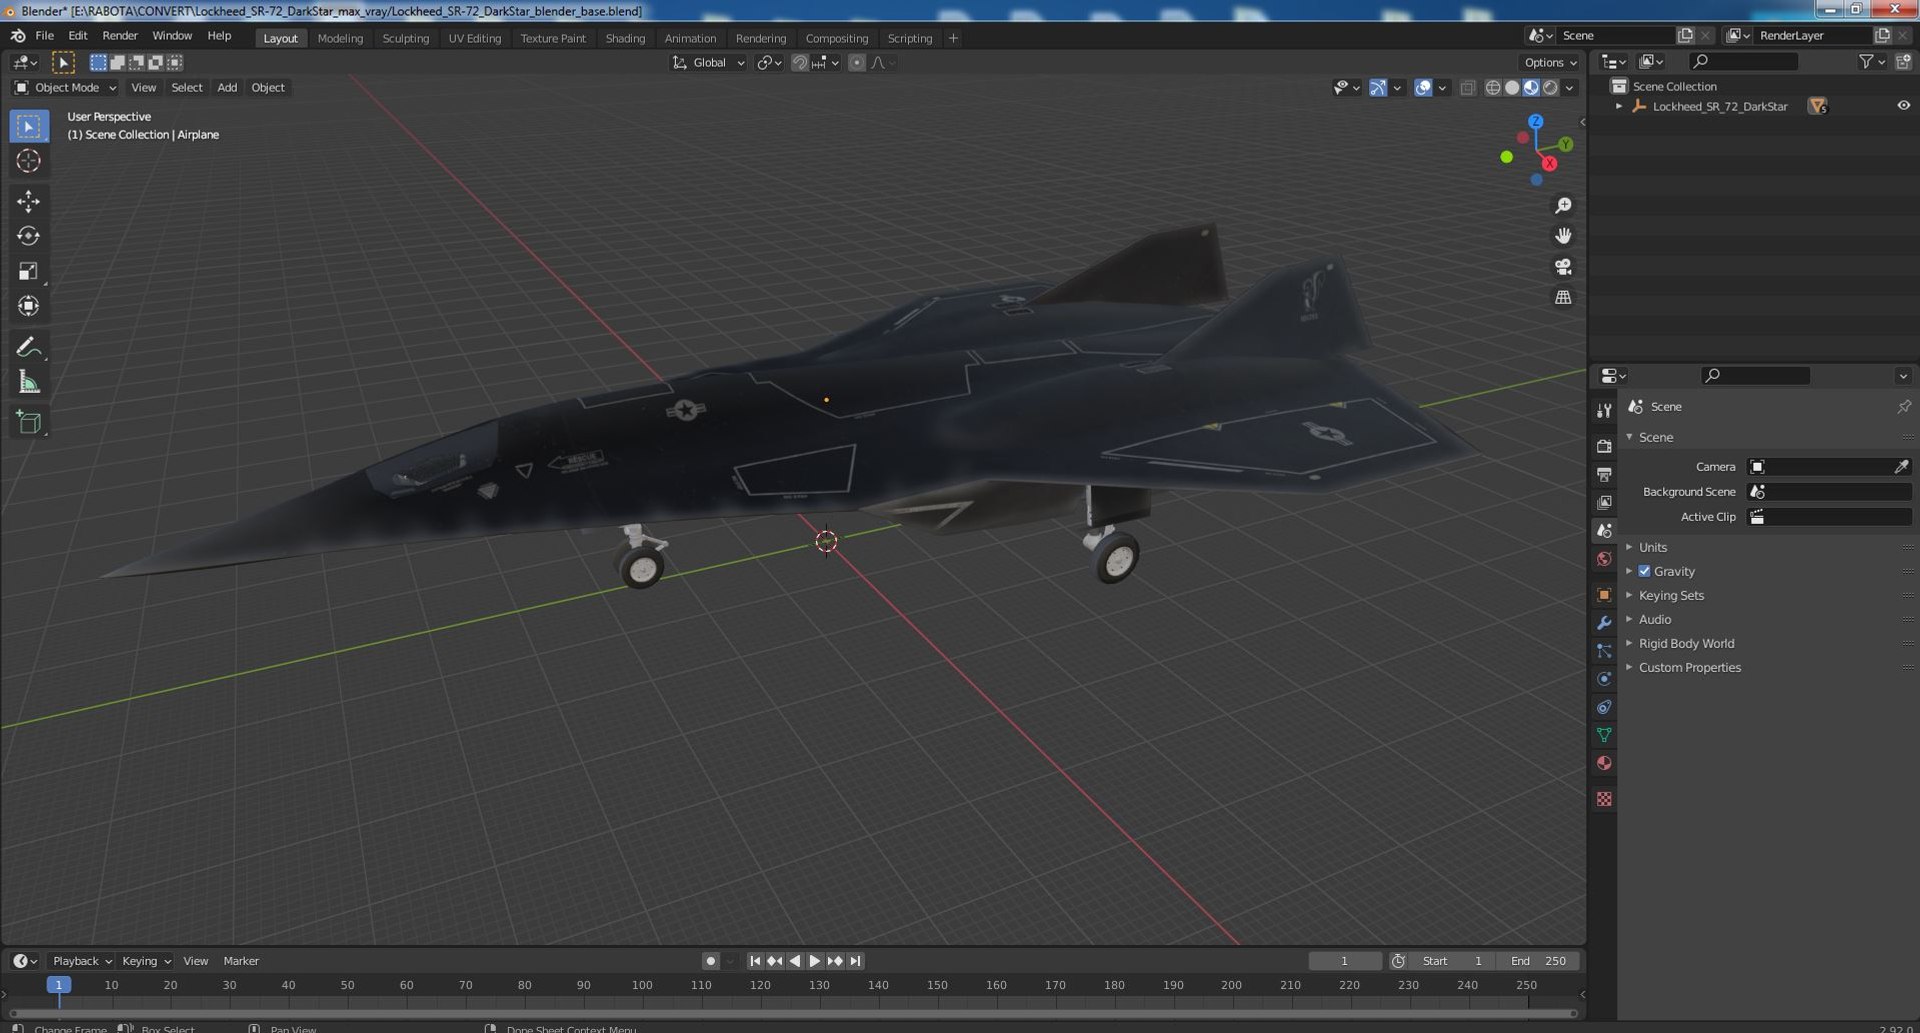1920x1033 pixels.
Task: Expand Lockheed_SR_72_DarkStar collection in outliner
Action: point(1619,106)
